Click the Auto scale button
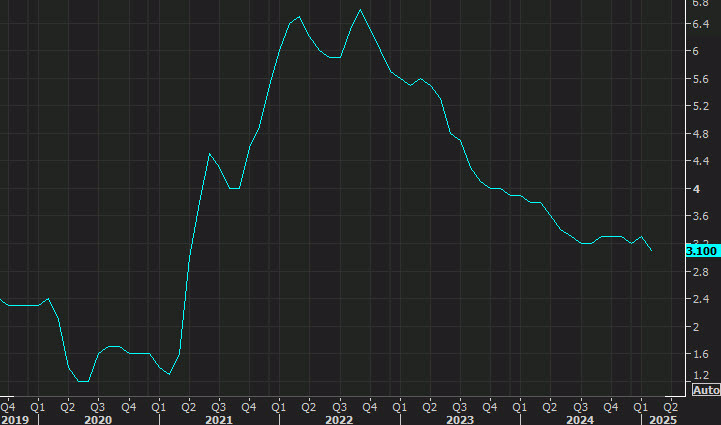721x425 pixels. [x=706, y=390]
